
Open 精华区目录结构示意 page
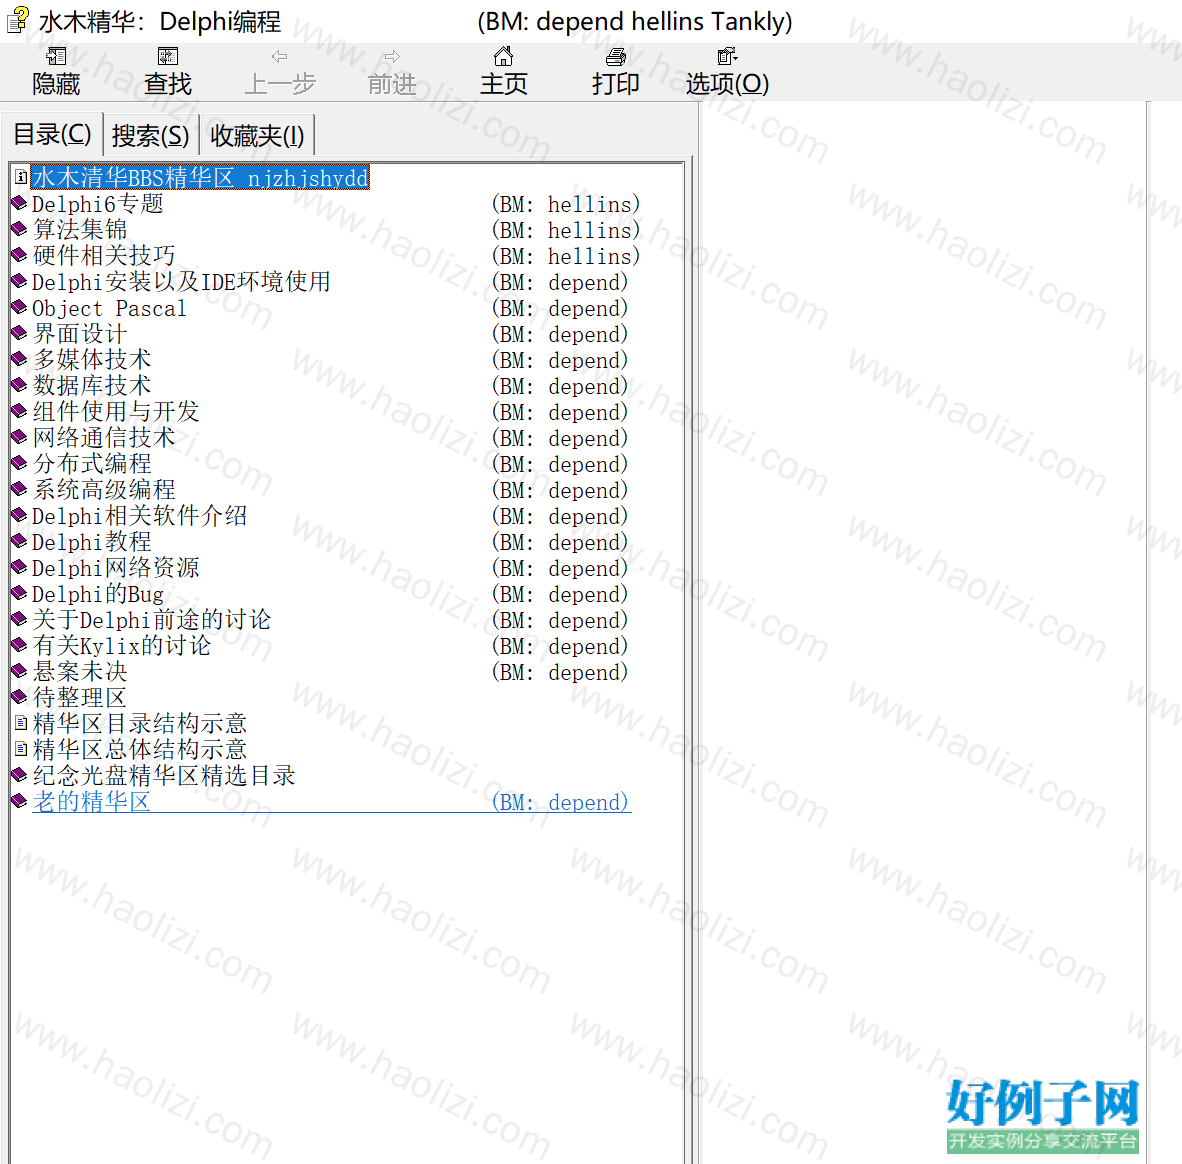pos(139,724)
